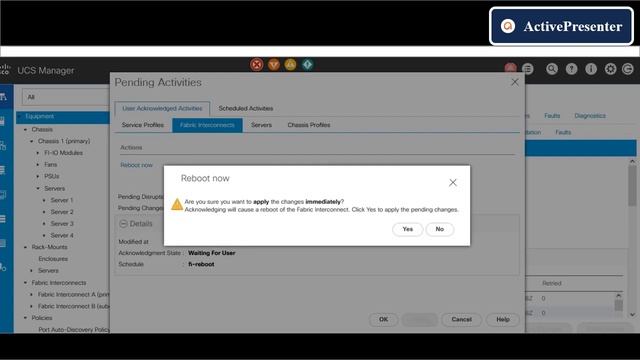Viewport: 640px width, 360px height.
Task: Click the logout icon in header
Action: (x=628, y=69)
